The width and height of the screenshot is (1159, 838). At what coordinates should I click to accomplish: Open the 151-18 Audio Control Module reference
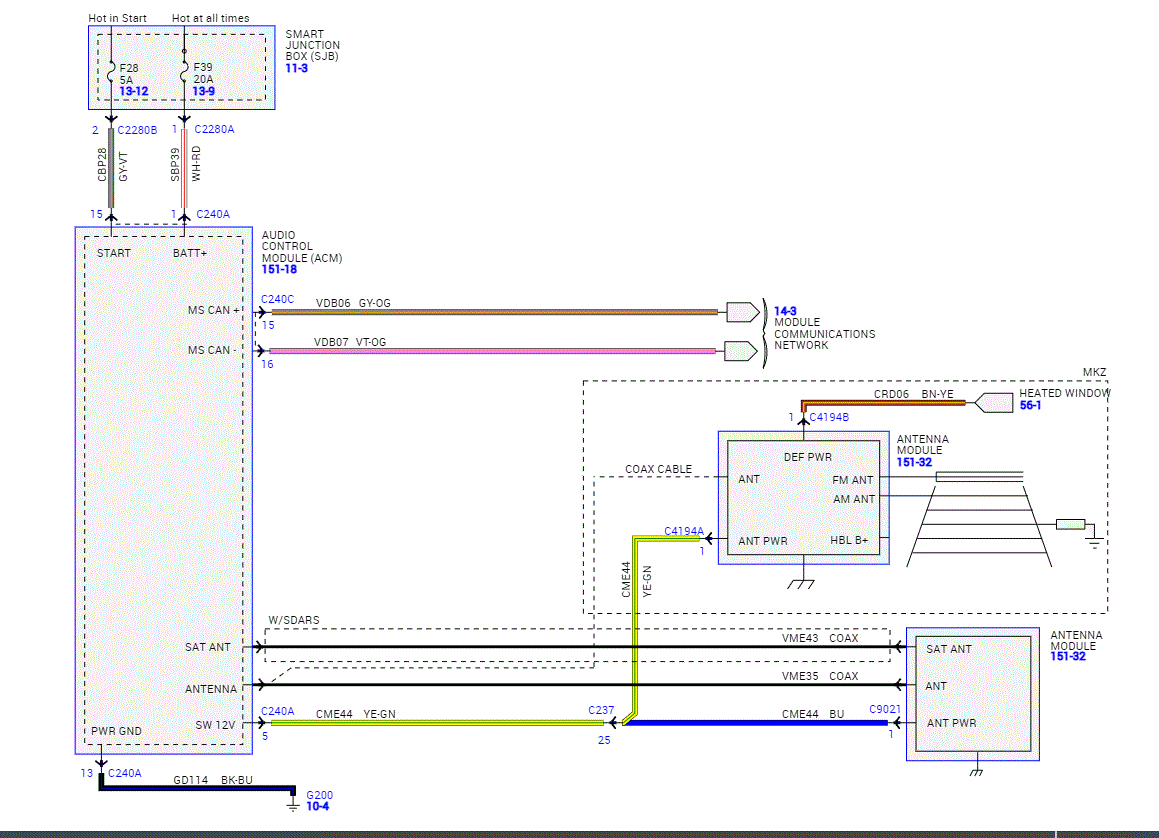(x=279, y=269)
